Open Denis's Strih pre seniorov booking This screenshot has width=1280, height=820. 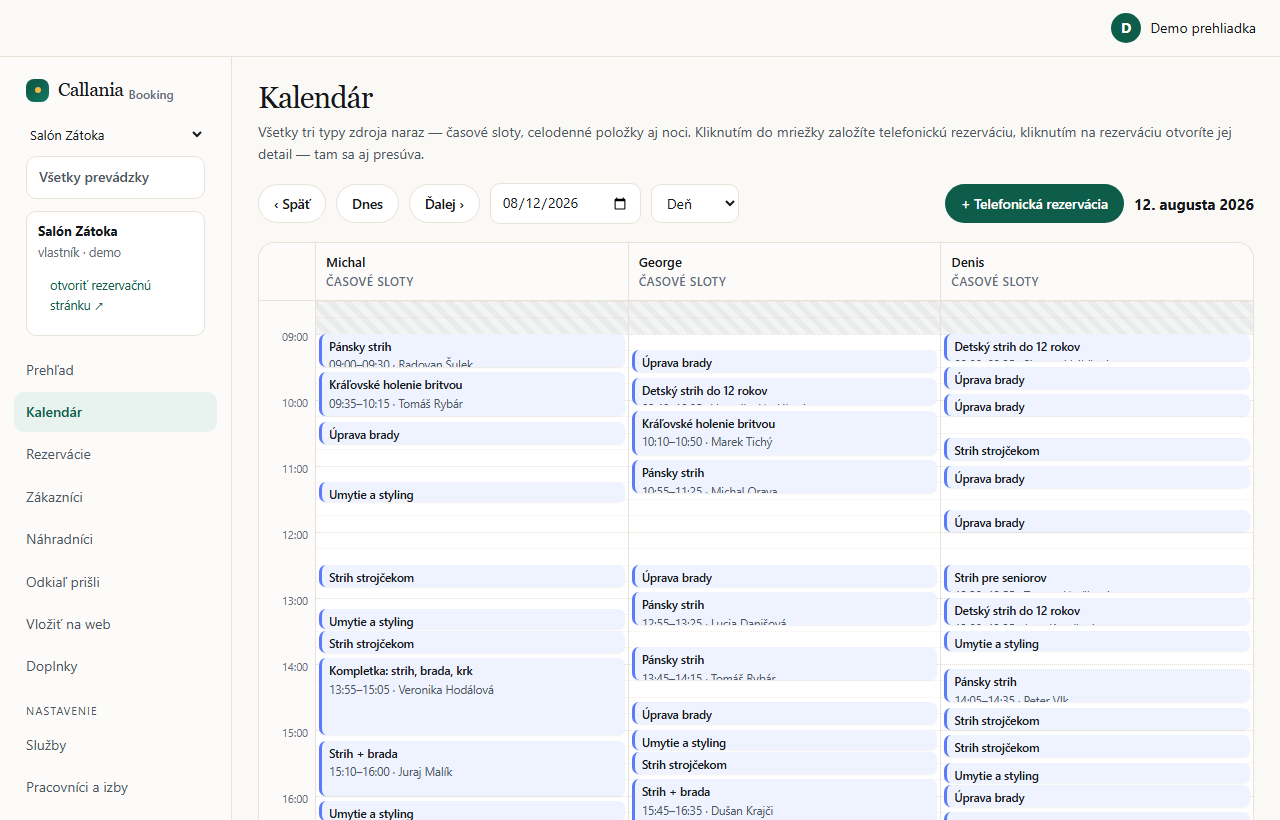[1097, 579]
